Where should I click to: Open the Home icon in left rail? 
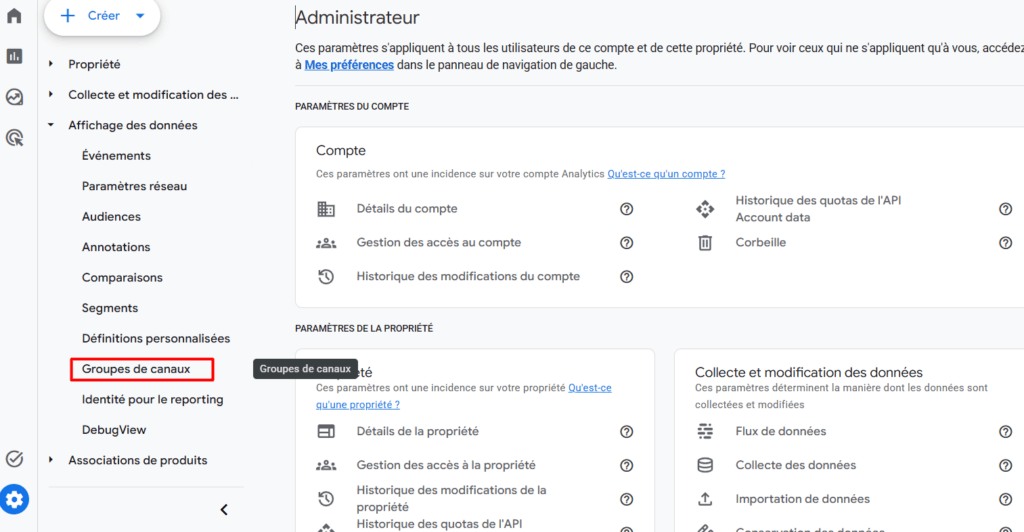tap(14, 16)
